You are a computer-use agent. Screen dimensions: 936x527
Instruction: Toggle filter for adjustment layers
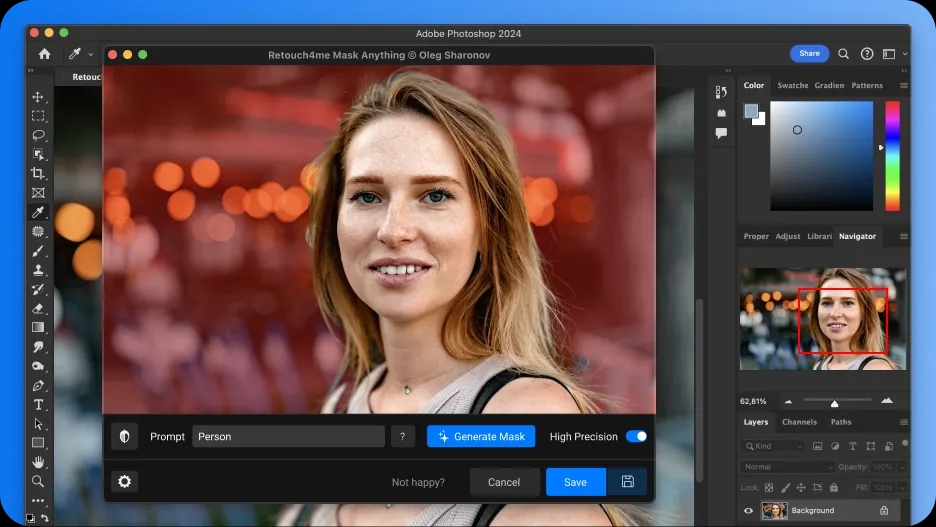tap(835, 446)
